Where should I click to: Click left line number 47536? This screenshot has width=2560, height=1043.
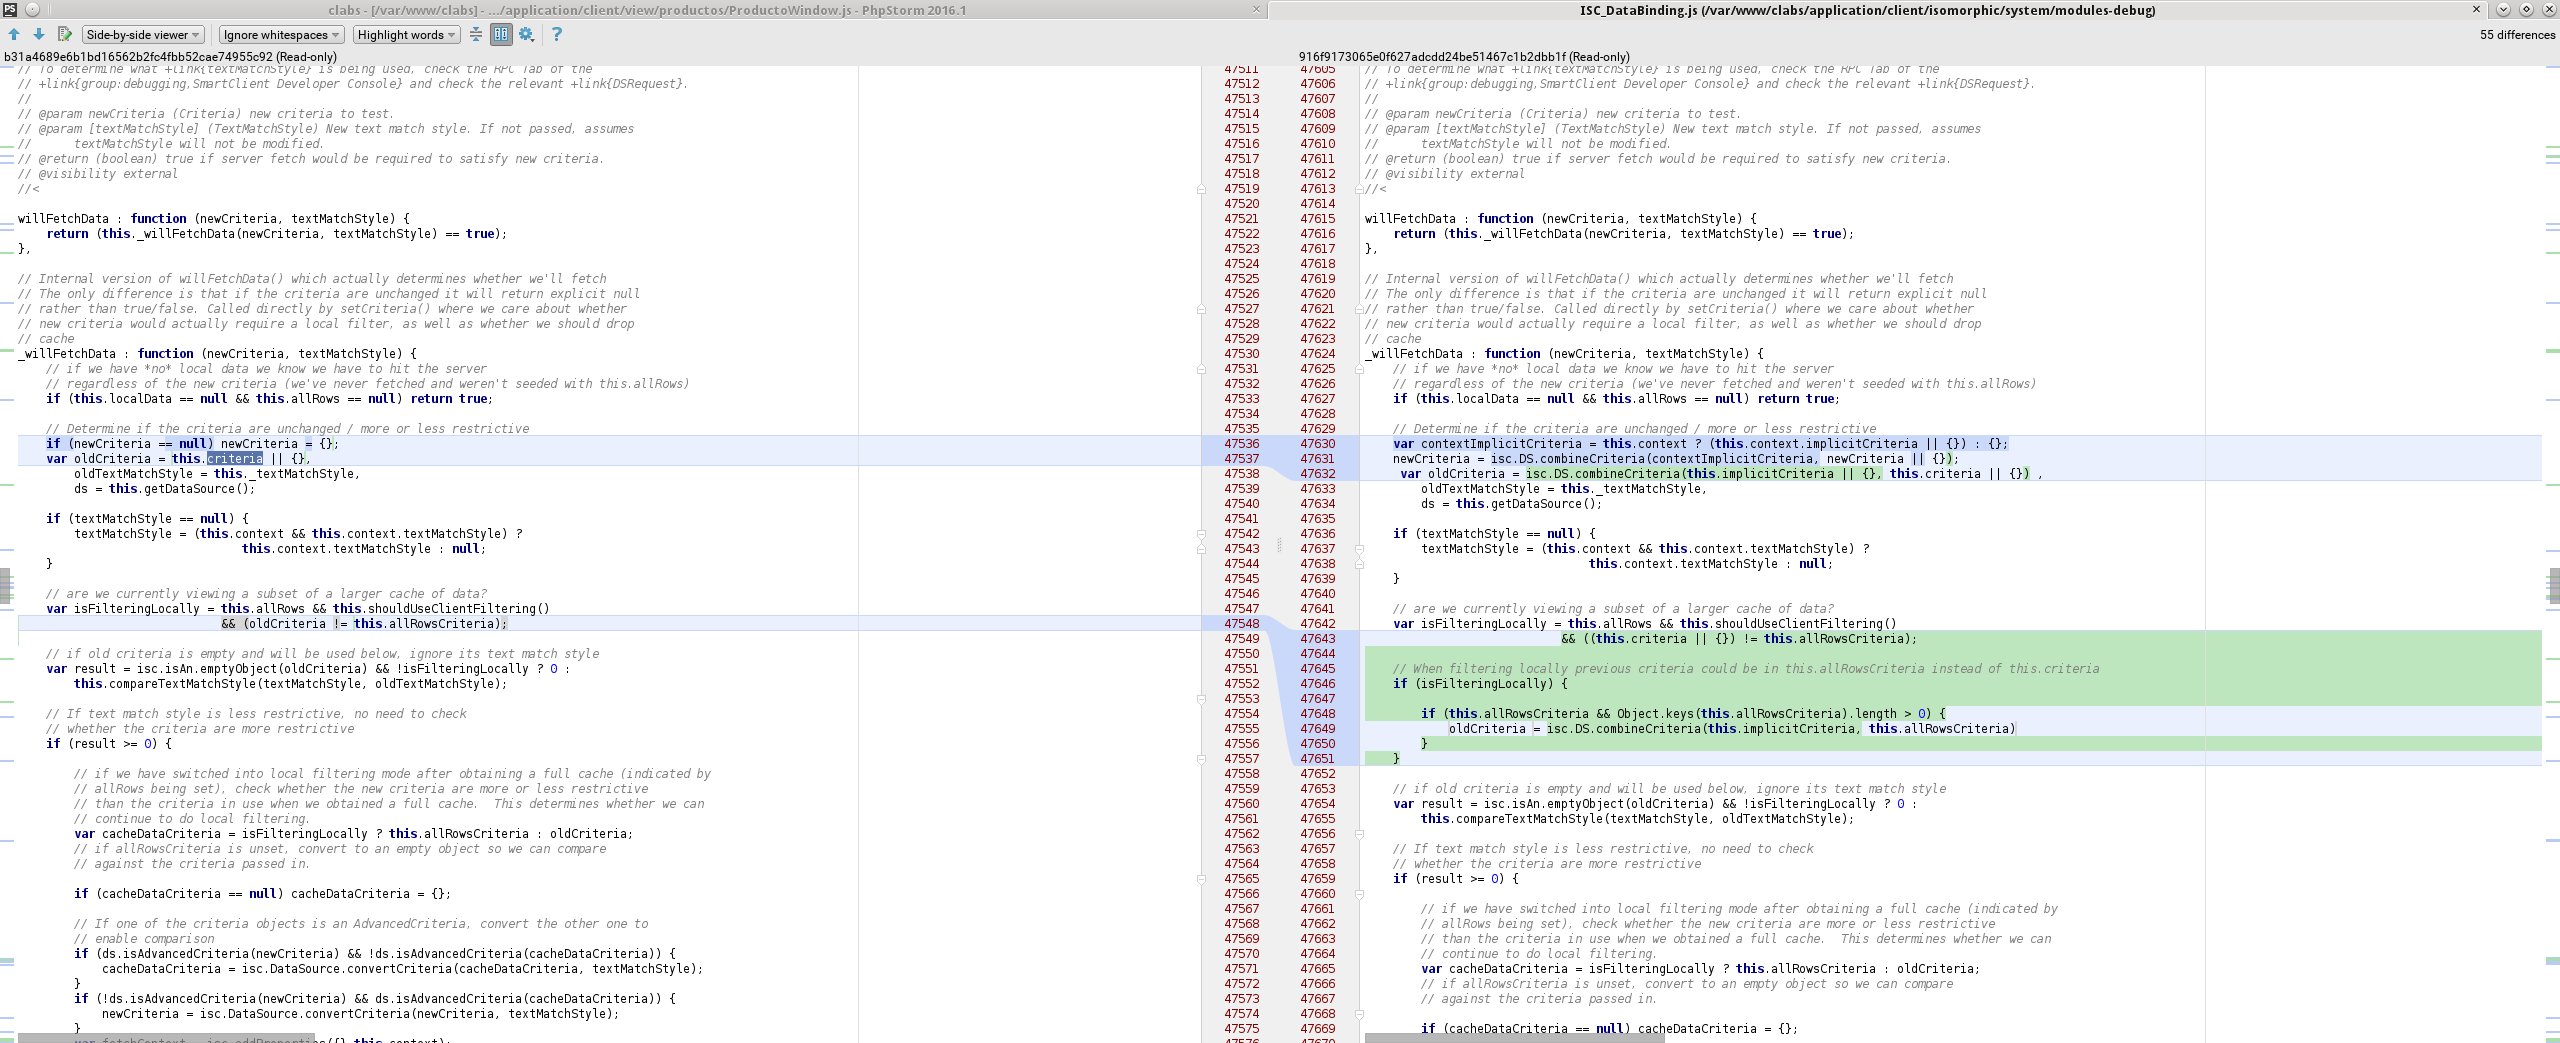[x=1241, y=444]
